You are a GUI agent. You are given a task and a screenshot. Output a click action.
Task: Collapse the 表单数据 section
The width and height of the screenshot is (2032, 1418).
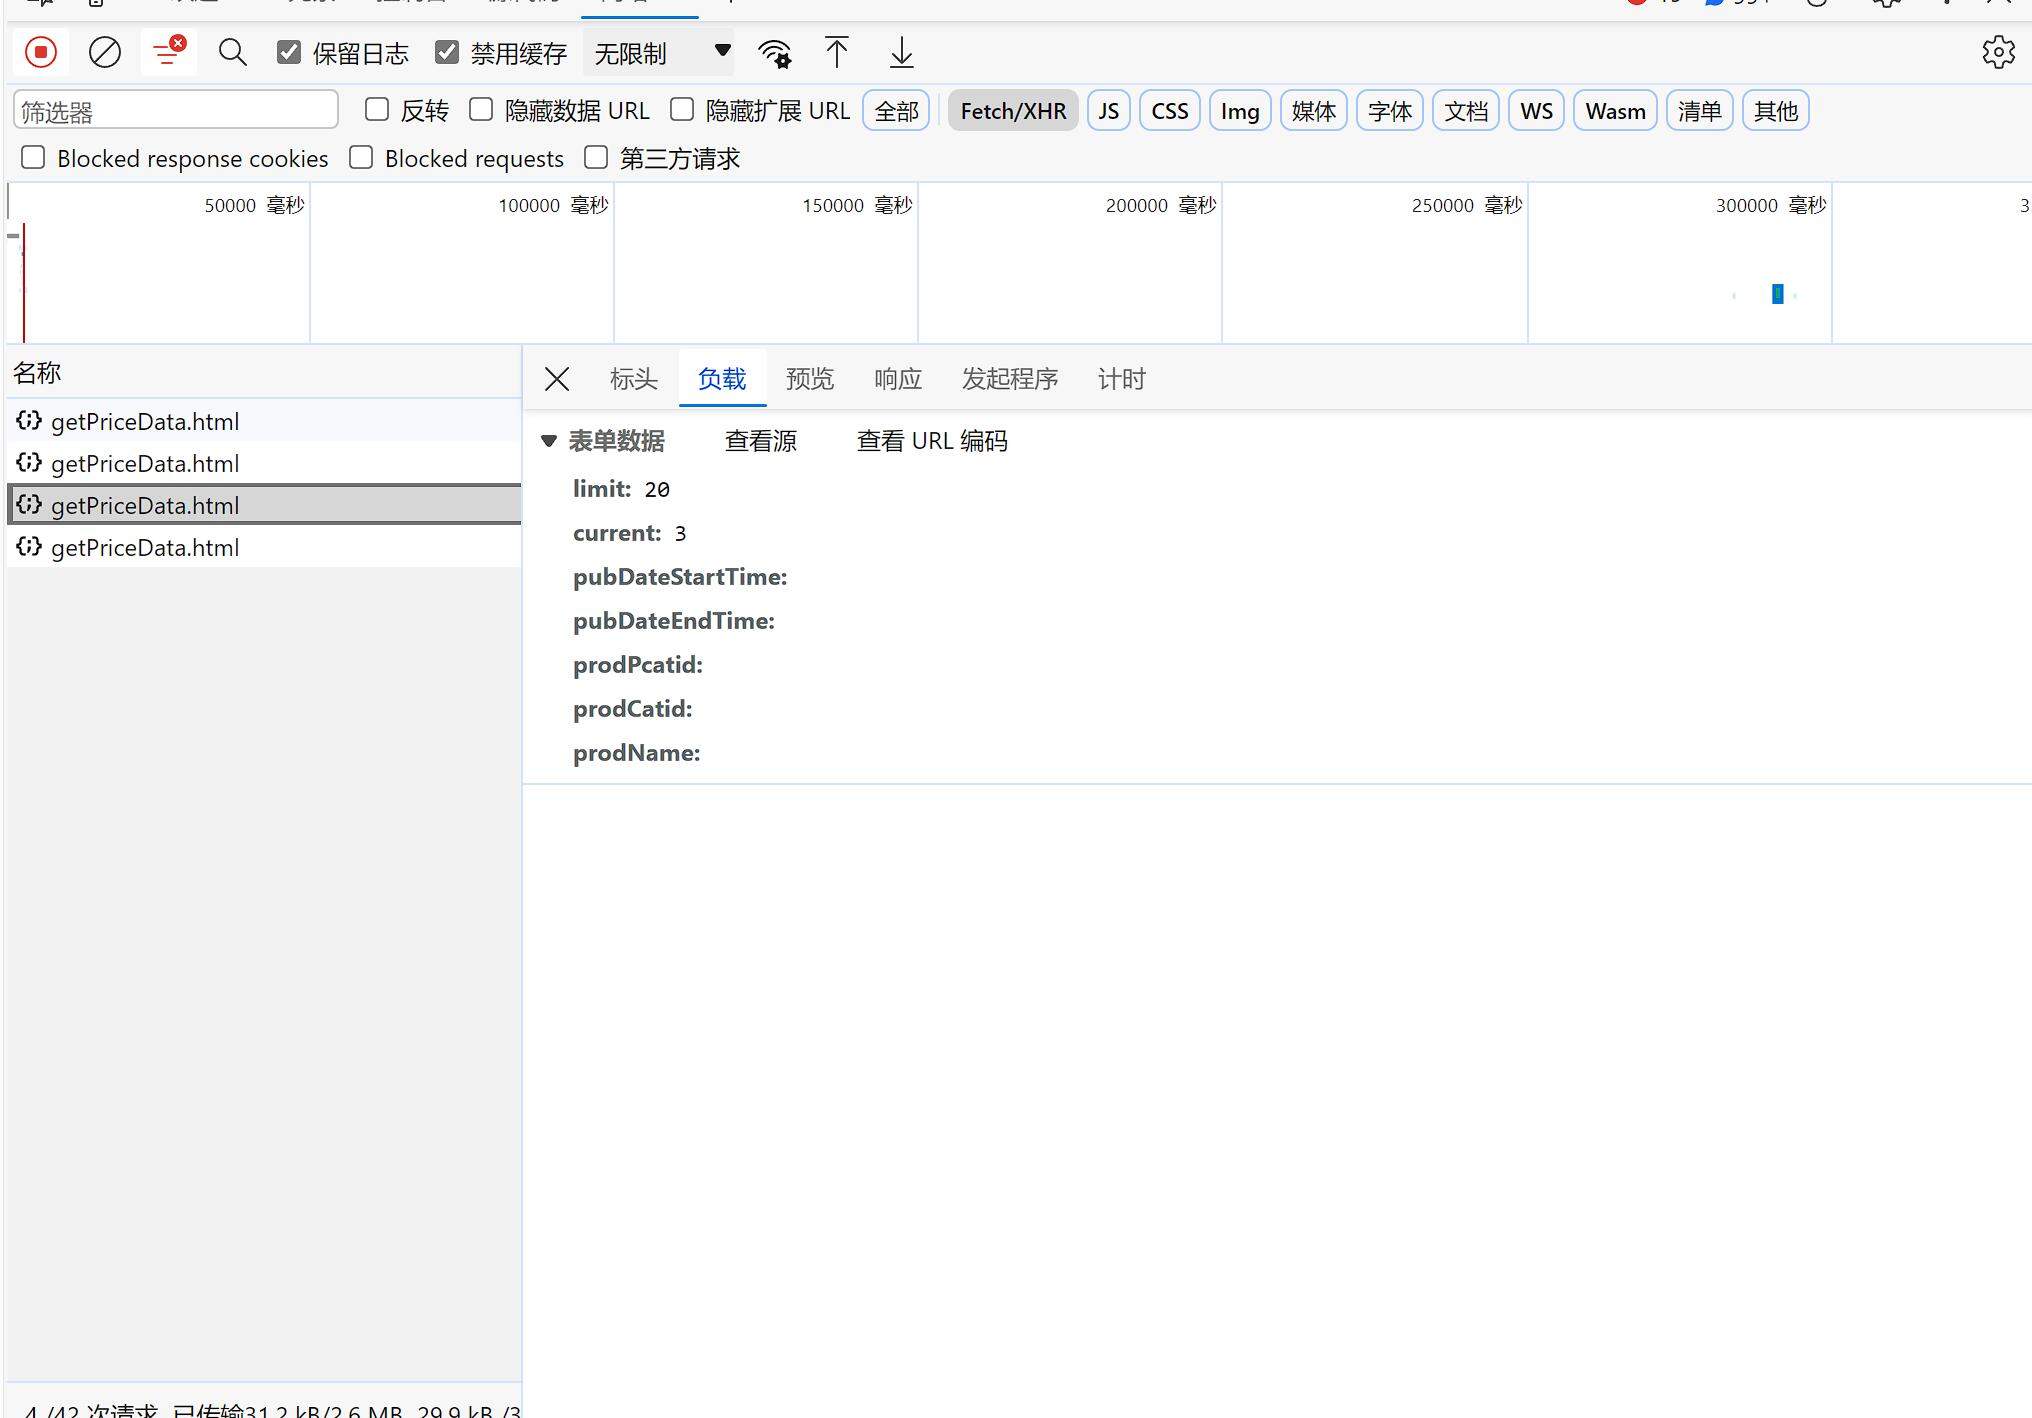tap(548, 441)
